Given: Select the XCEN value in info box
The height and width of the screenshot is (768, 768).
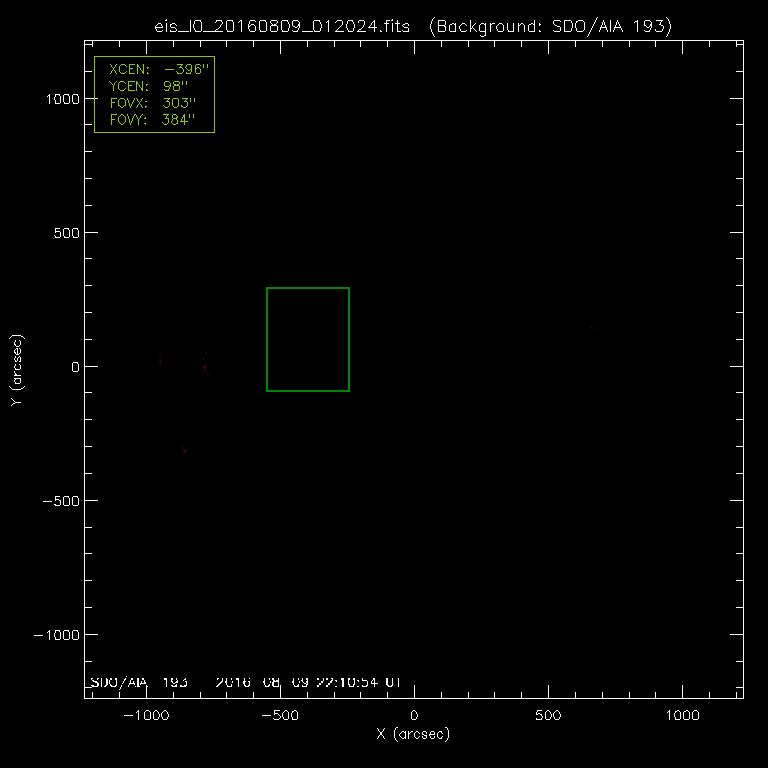Looking at the screenshot, I should pyautogui.click(x=188, y=71).
